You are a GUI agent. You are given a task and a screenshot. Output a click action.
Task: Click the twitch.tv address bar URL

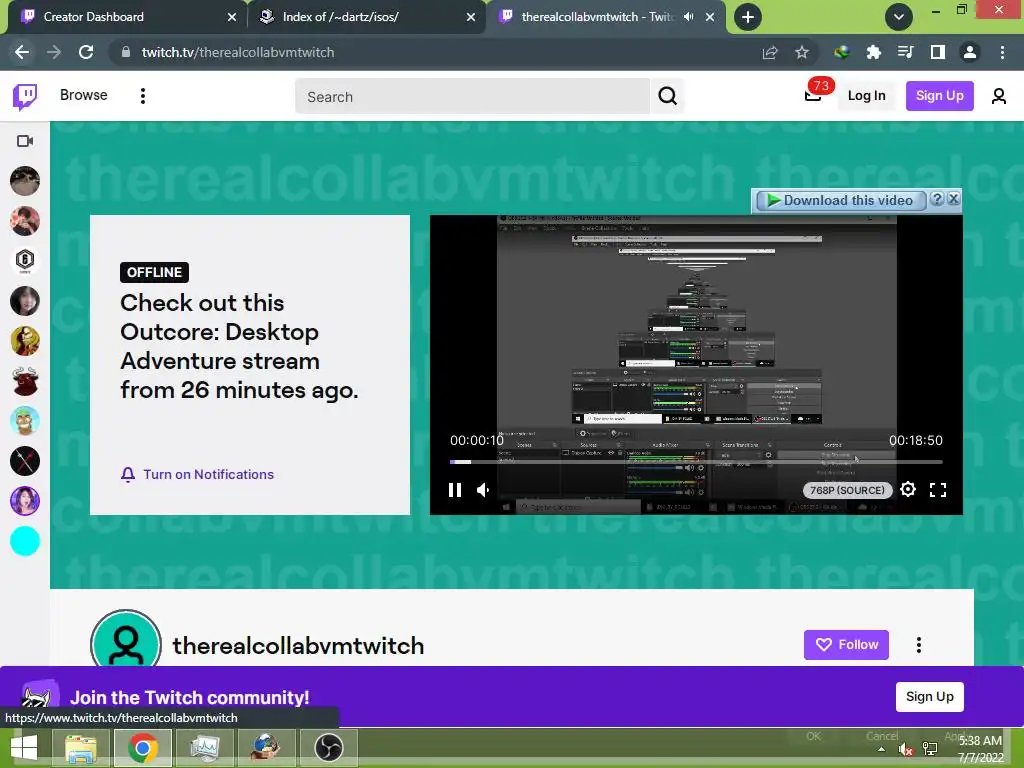click(x=238, y=52)
